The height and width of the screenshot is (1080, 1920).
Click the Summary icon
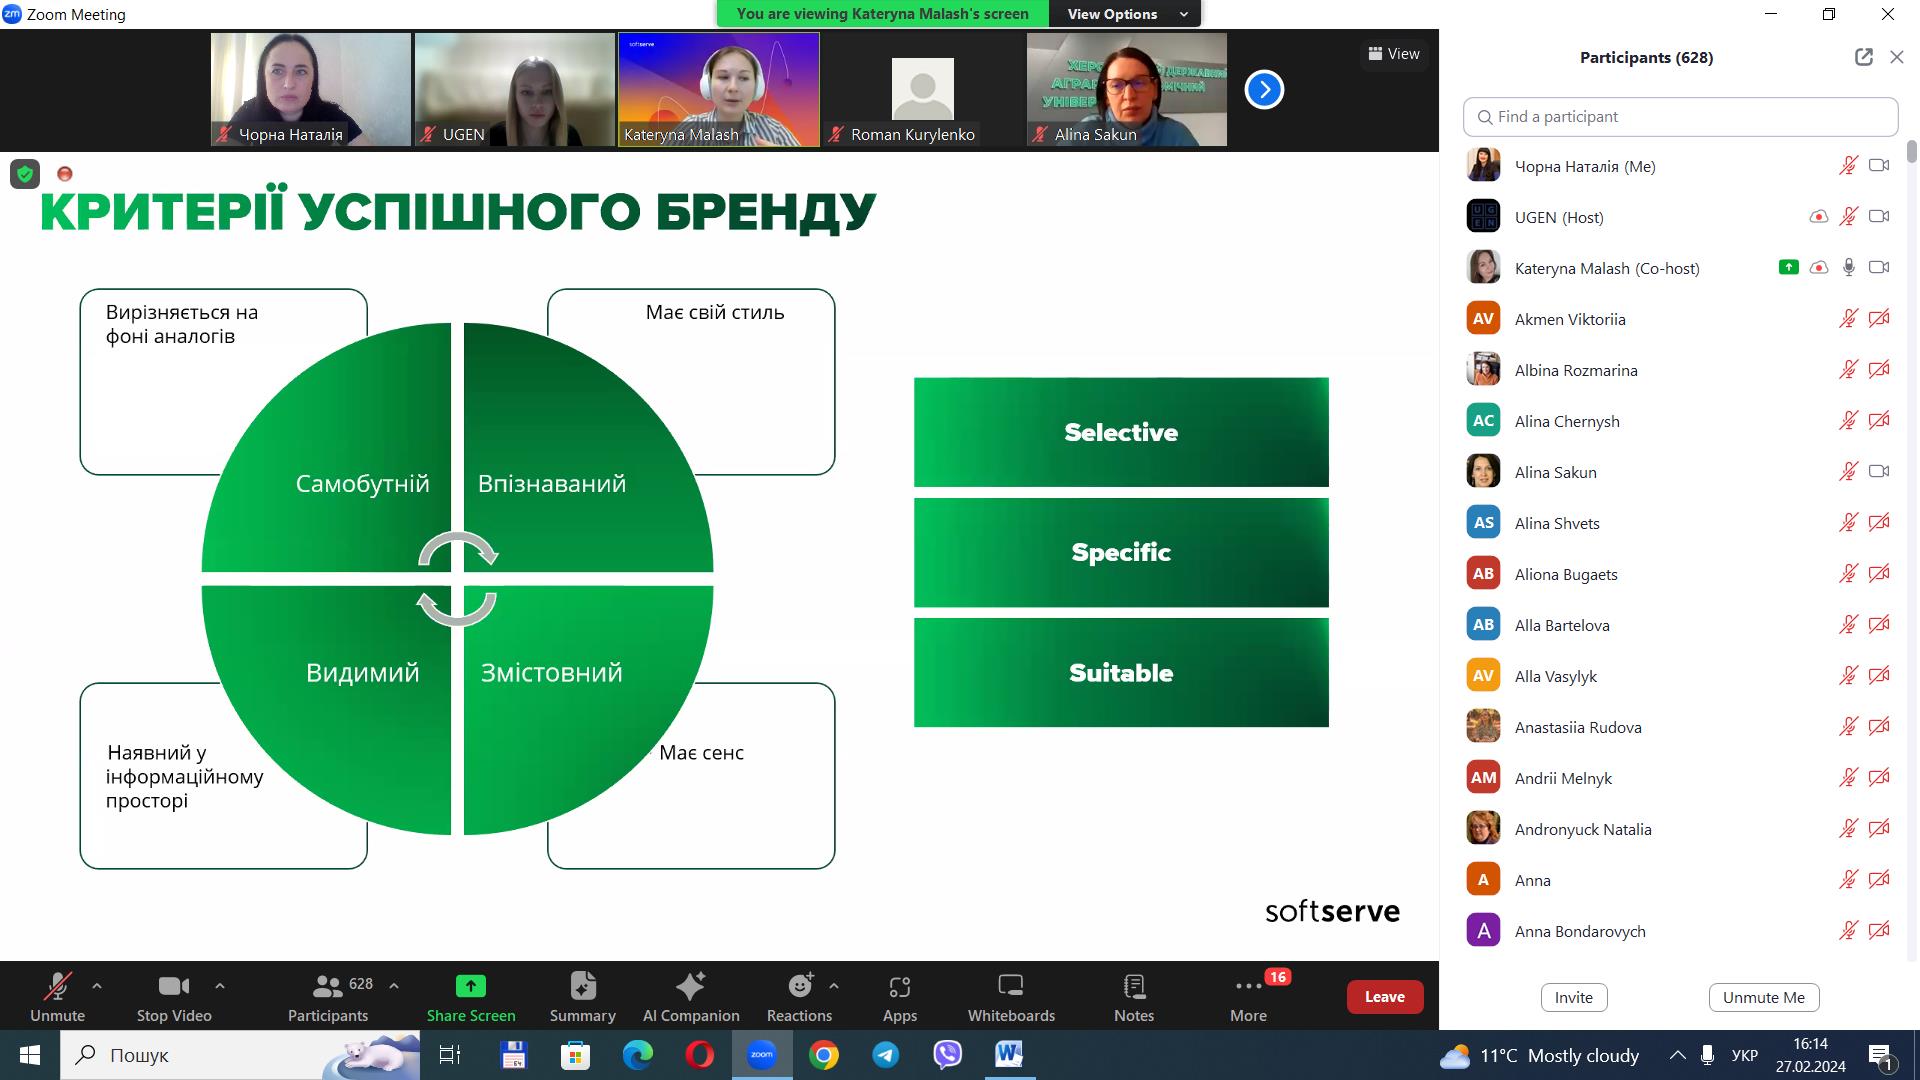tap(582, 997)
